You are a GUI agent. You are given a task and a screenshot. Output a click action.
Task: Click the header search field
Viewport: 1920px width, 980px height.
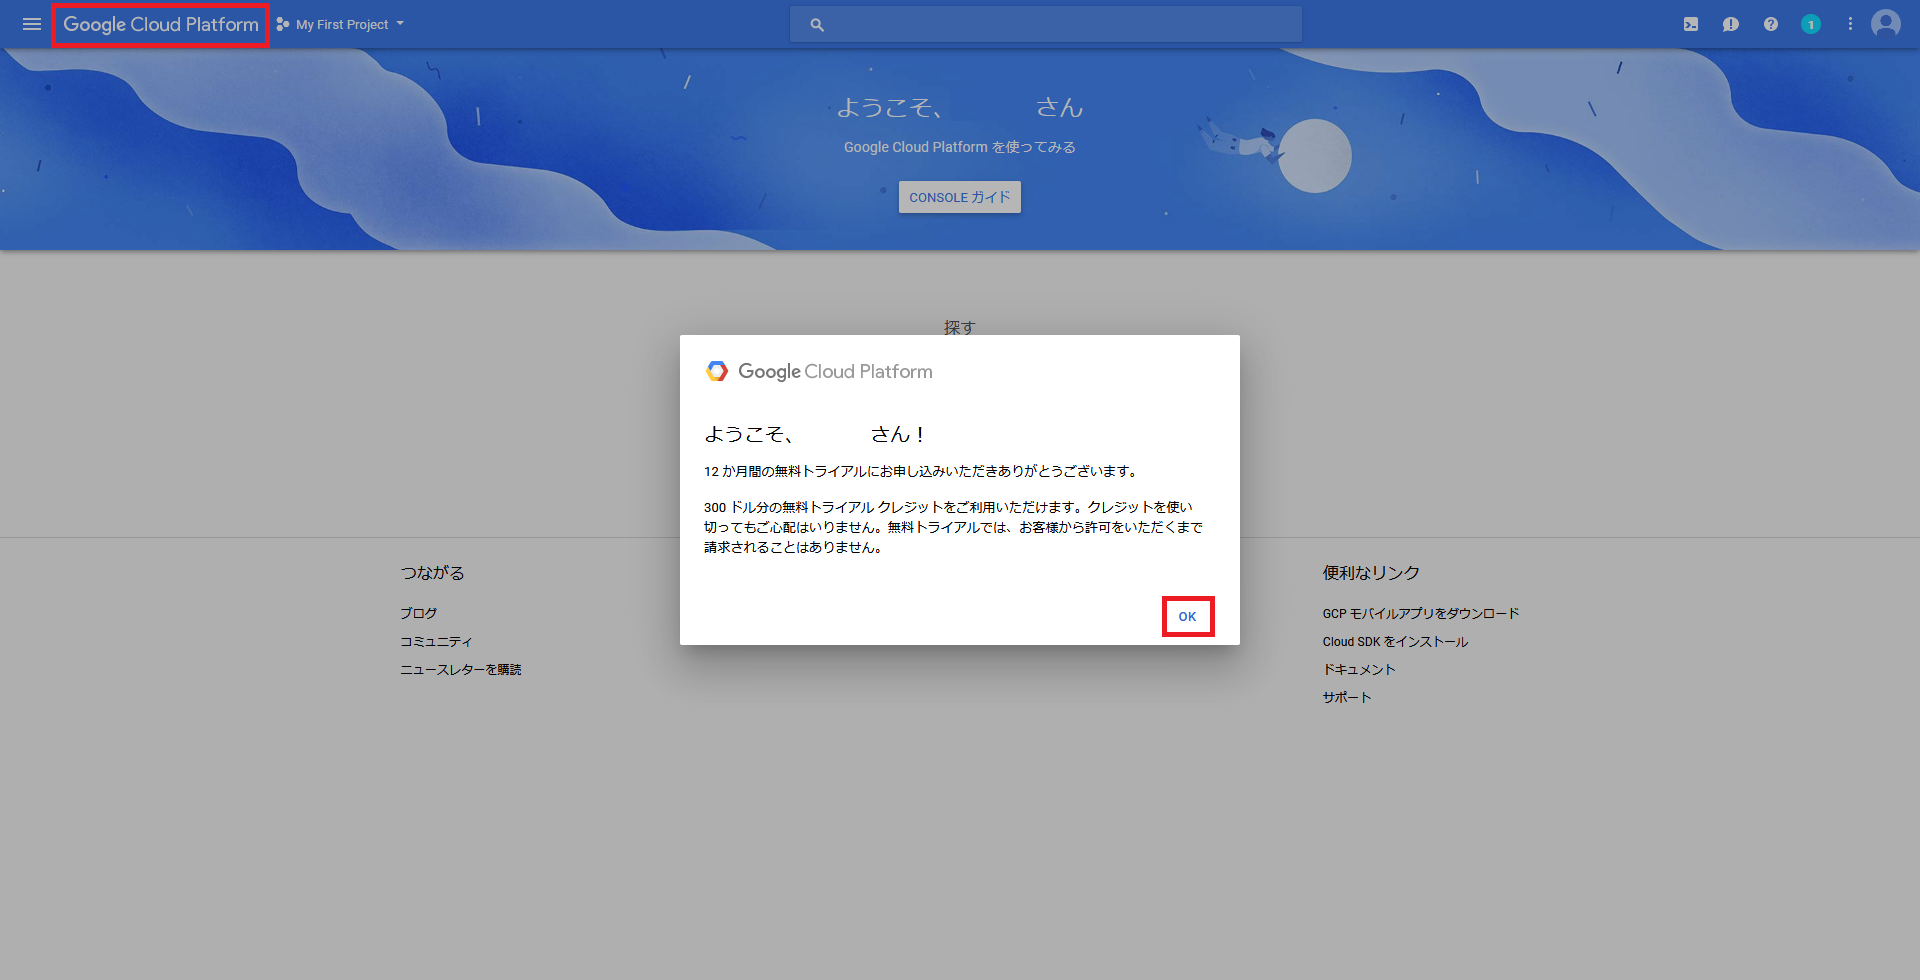(1046, 24)
